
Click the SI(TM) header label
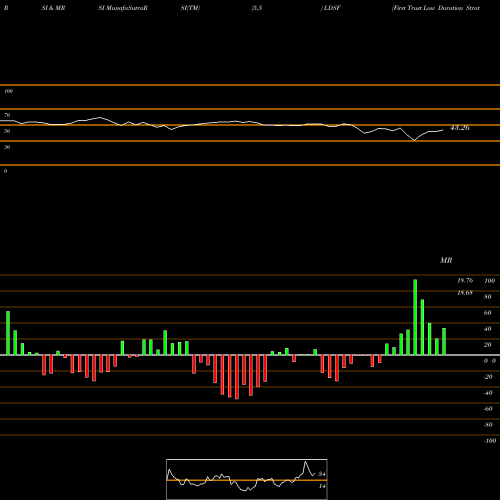point(190,8)
